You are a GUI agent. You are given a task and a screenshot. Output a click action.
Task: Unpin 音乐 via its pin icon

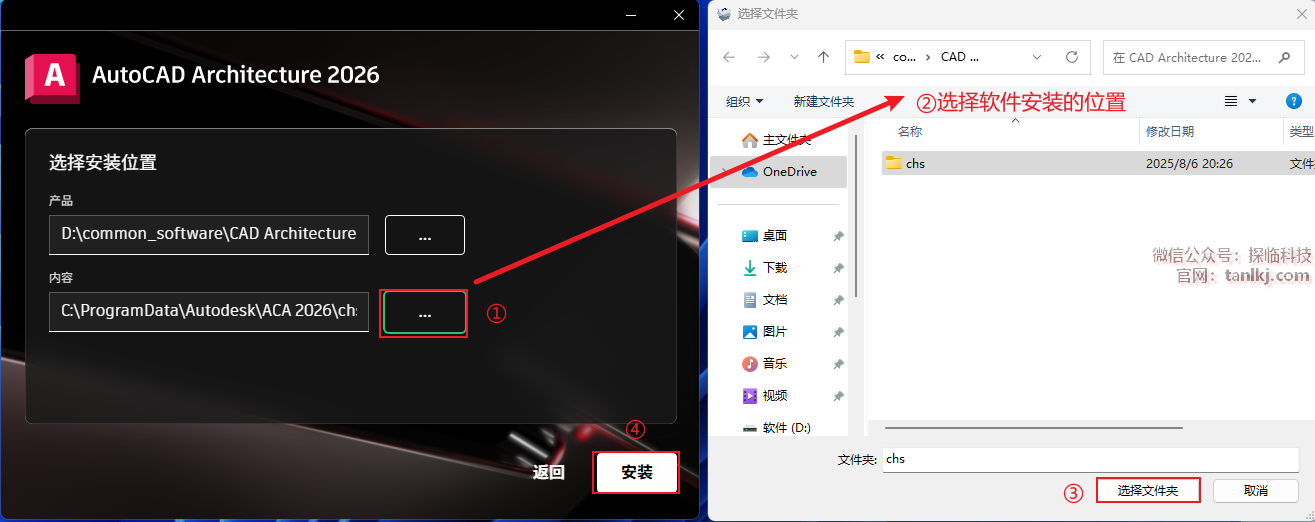tap(838, 364)
